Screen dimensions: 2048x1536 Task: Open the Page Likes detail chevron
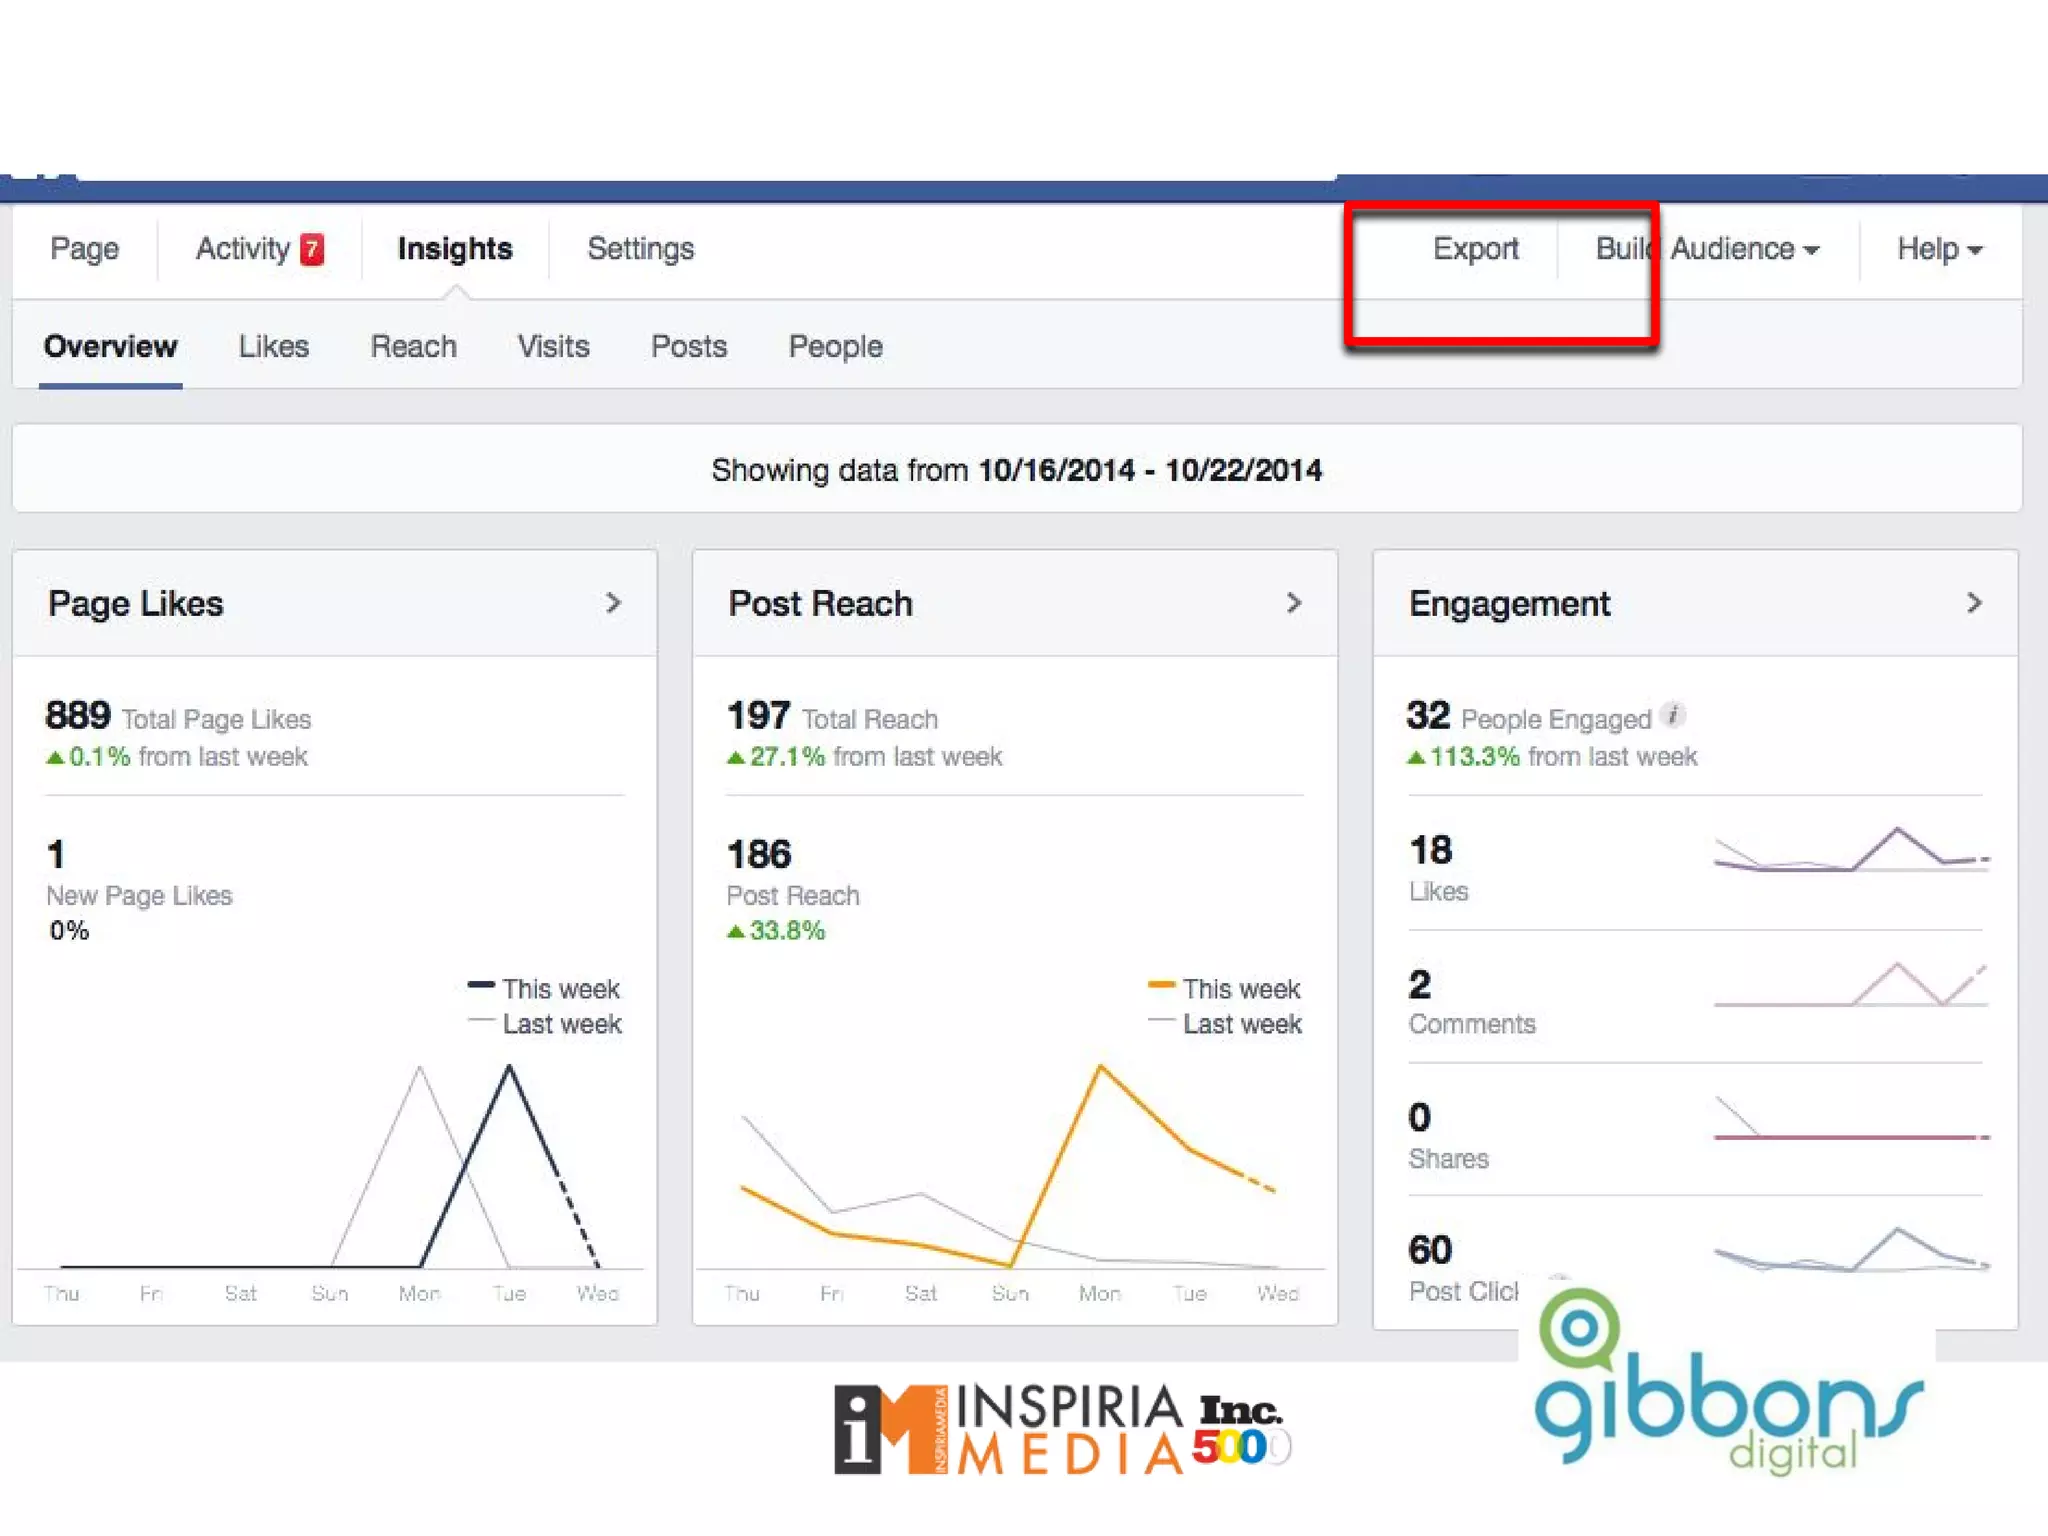[613, 603]
